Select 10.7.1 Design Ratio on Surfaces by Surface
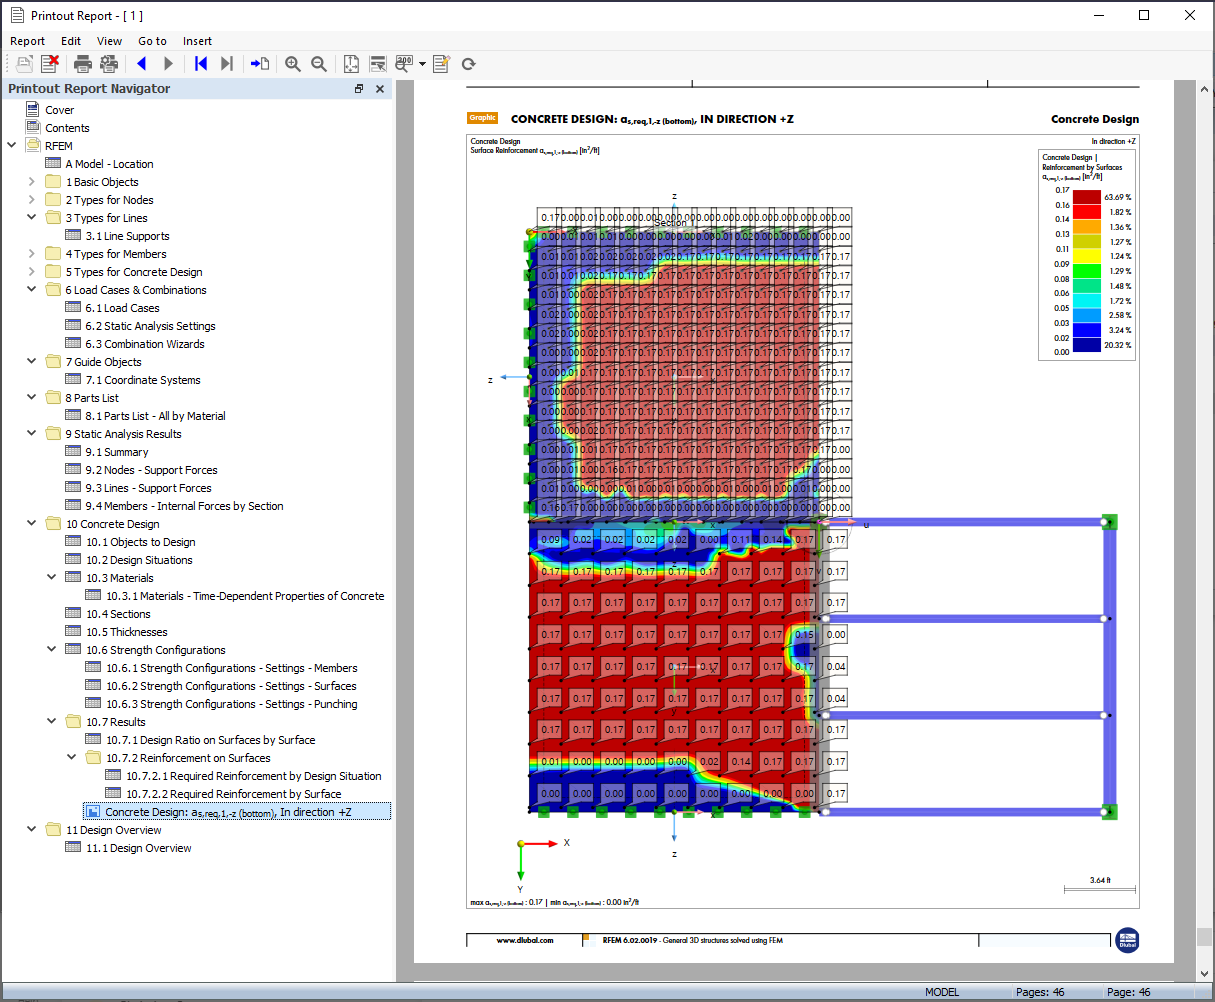1215x1002 pixels. (x=210, y=740)
